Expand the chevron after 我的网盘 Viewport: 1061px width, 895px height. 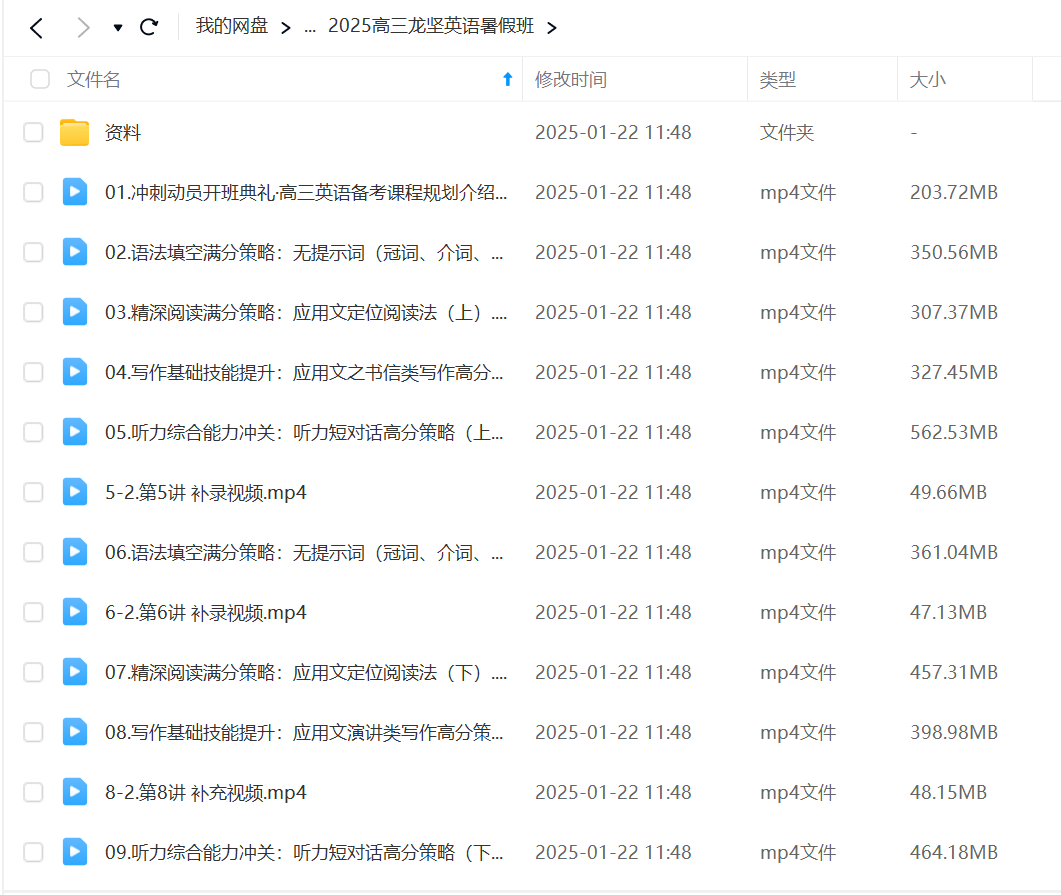tap(286, 28)
